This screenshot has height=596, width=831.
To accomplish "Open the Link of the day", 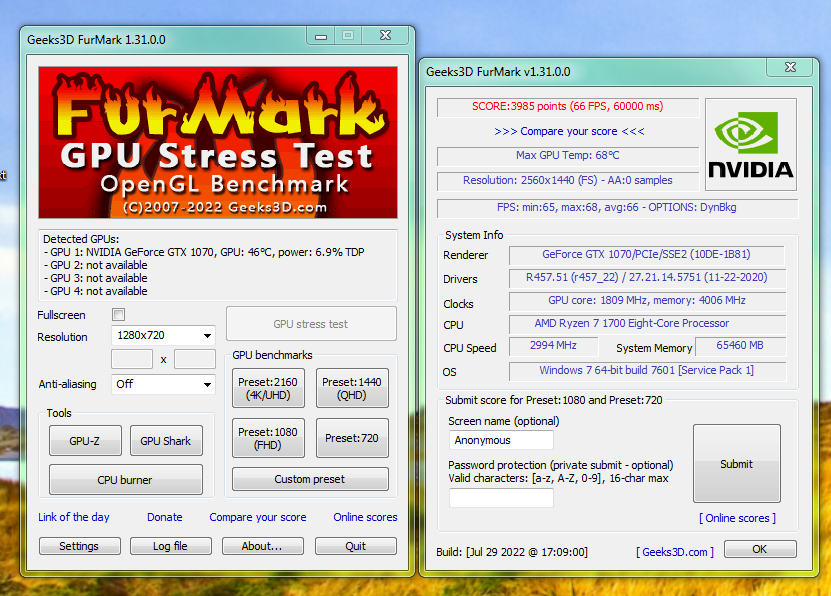I will tap(74, 517).
